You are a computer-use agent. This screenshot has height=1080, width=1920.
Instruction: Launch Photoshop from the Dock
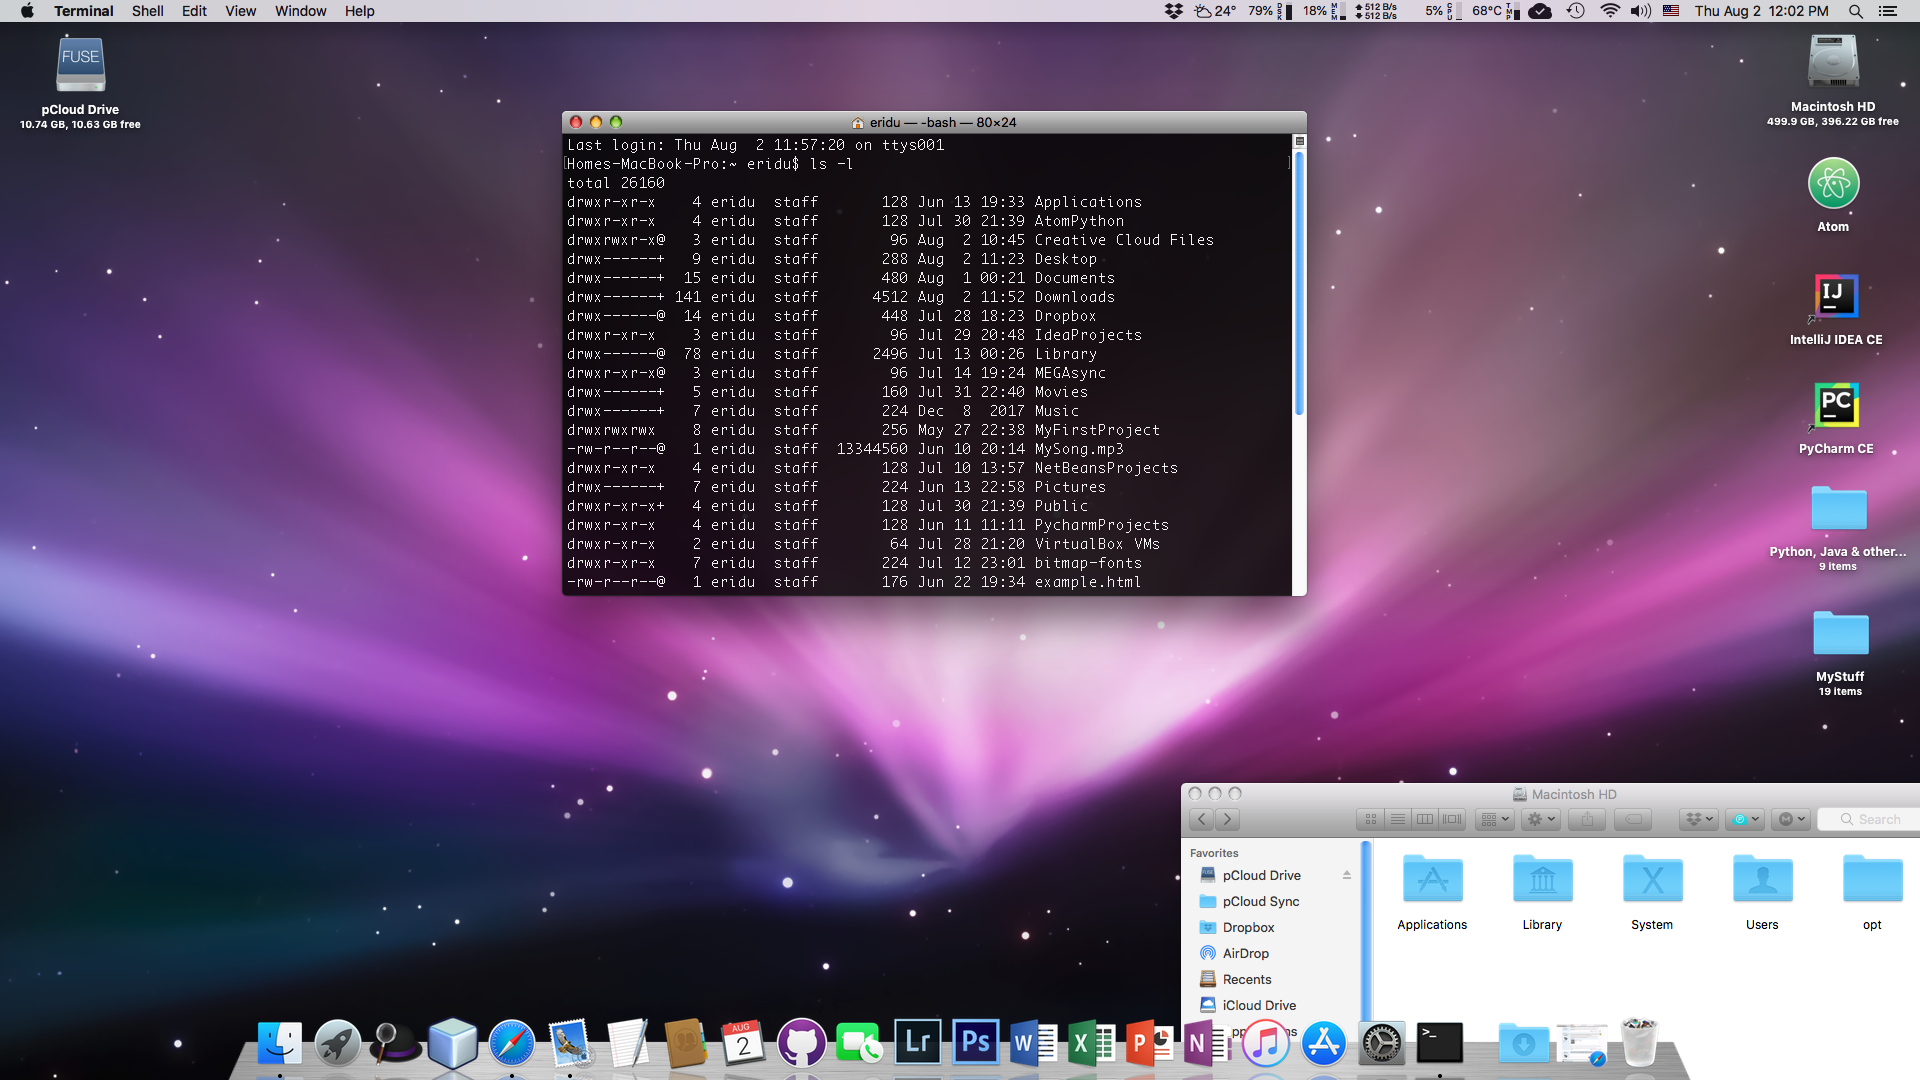point(975,1044)
